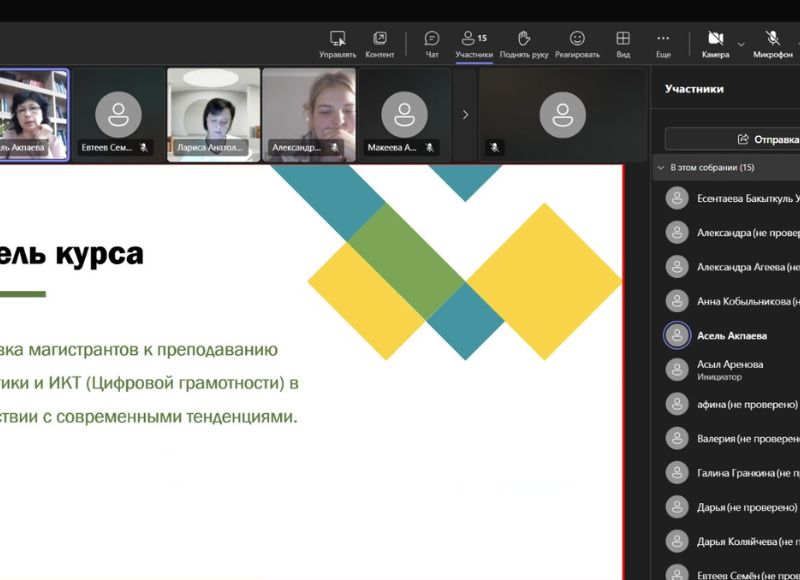Click the Участники (Participants) icon
This screenshot has height=580, width=800.
[x=473, y=44]
